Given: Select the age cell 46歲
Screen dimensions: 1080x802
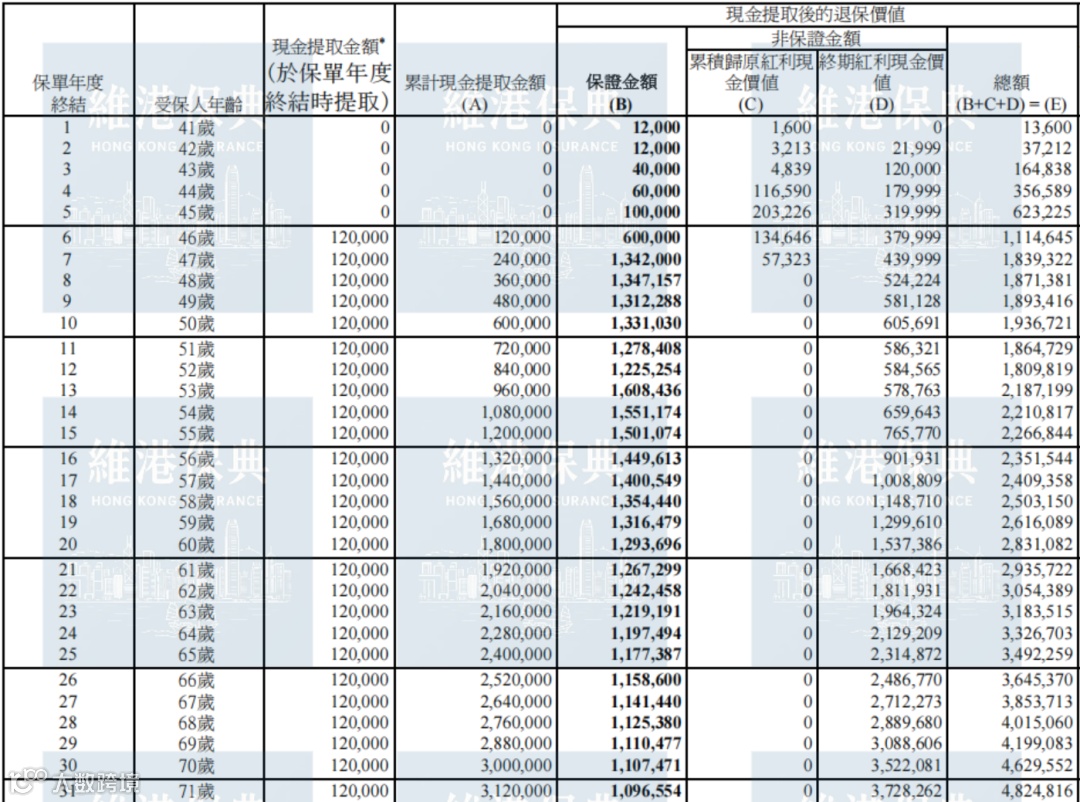Looking at the screenshot, I should (x=196, y=238).
